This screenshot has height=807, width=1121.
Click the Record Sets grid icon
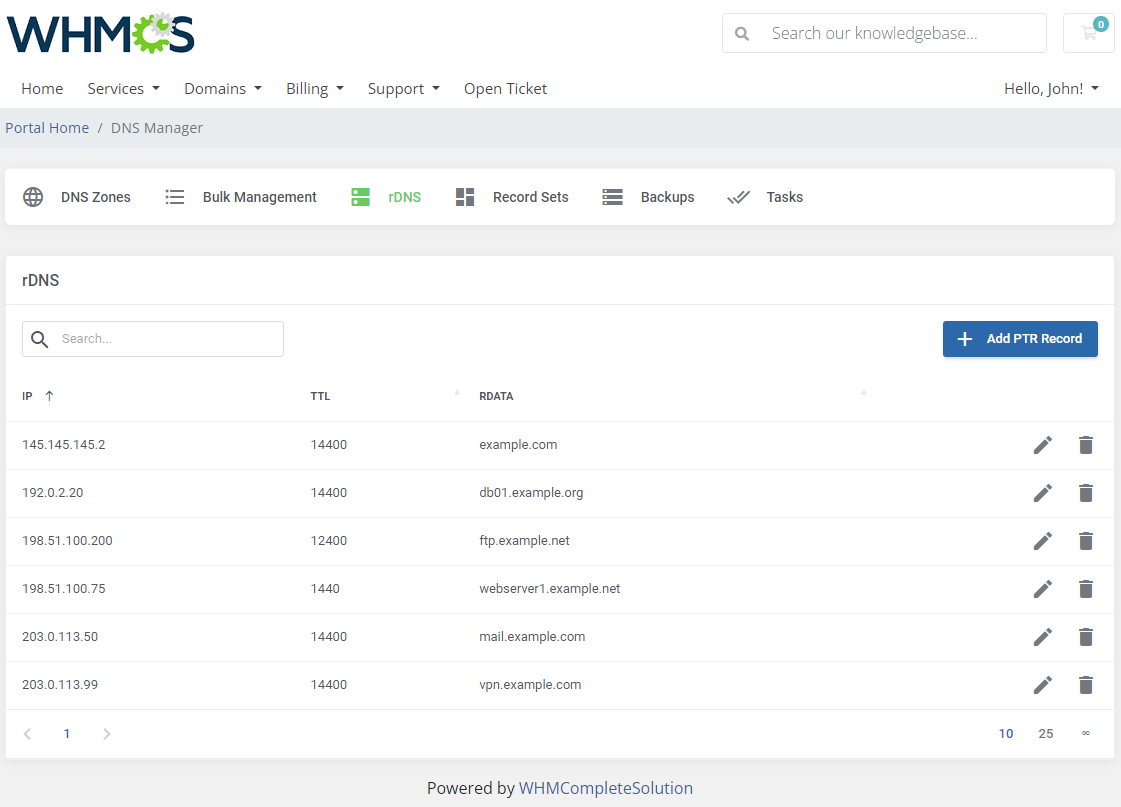pos(465,197)
